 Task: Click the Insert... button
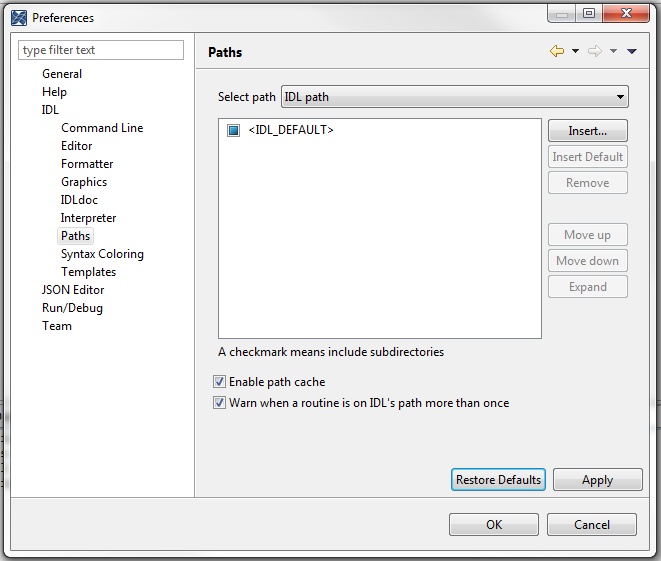[x=588, y=131]
